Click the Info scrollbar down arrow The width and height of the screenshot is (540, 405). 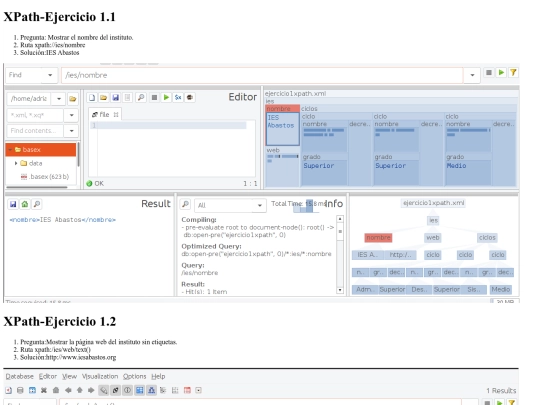click(340, 290)
